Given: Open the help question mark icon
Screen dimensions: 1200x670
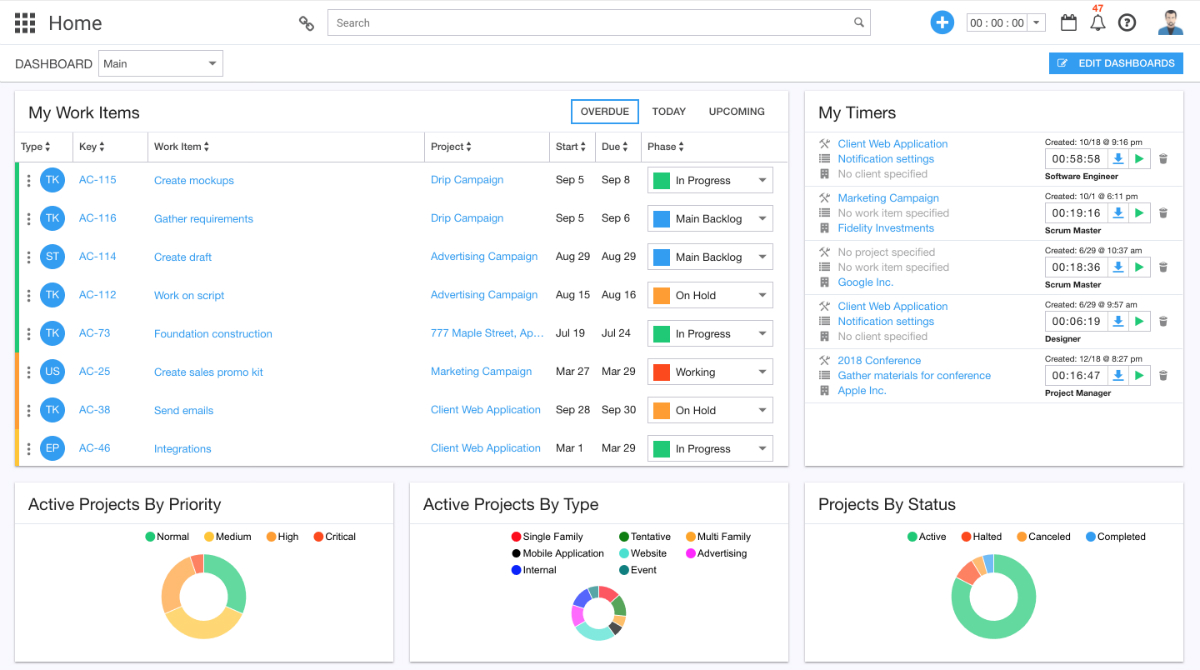Looking at the screenshot, I should click(1127, 23).
